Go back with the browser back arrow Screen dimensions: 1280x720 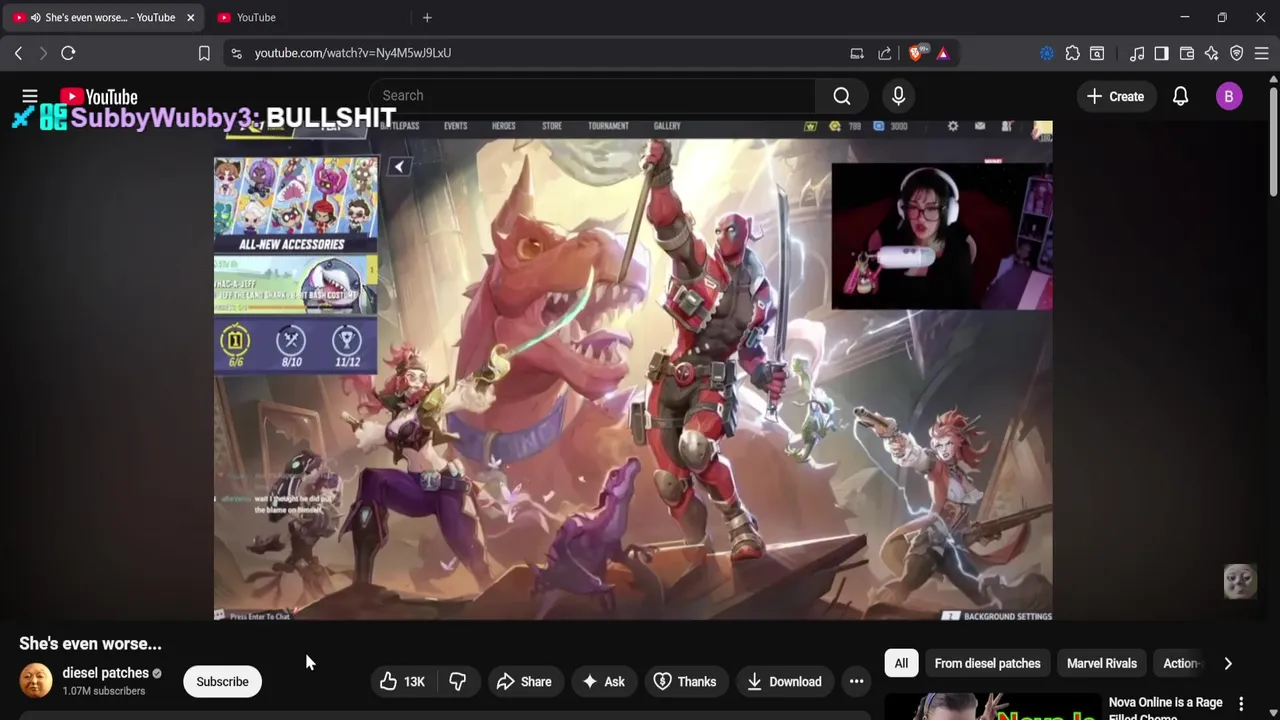(x=18, y=53)
